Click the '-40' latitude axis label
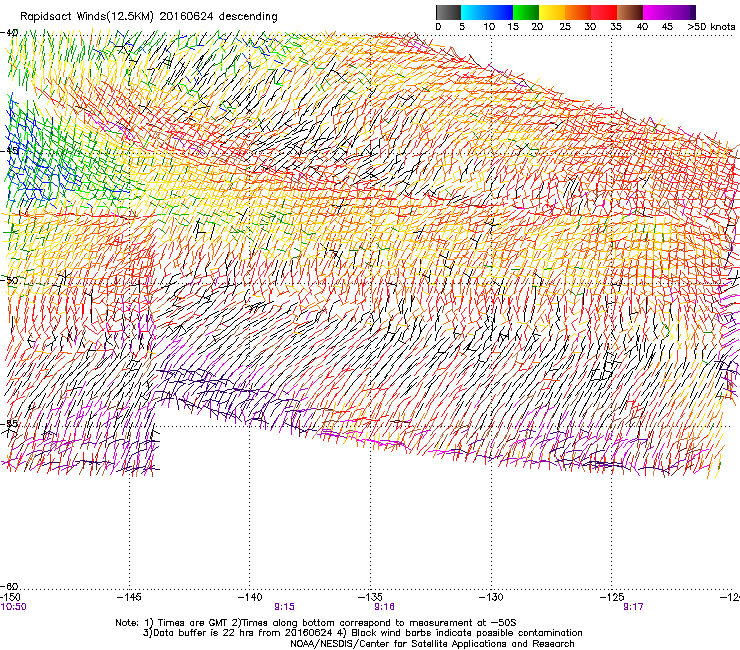 tap(9, 33)
